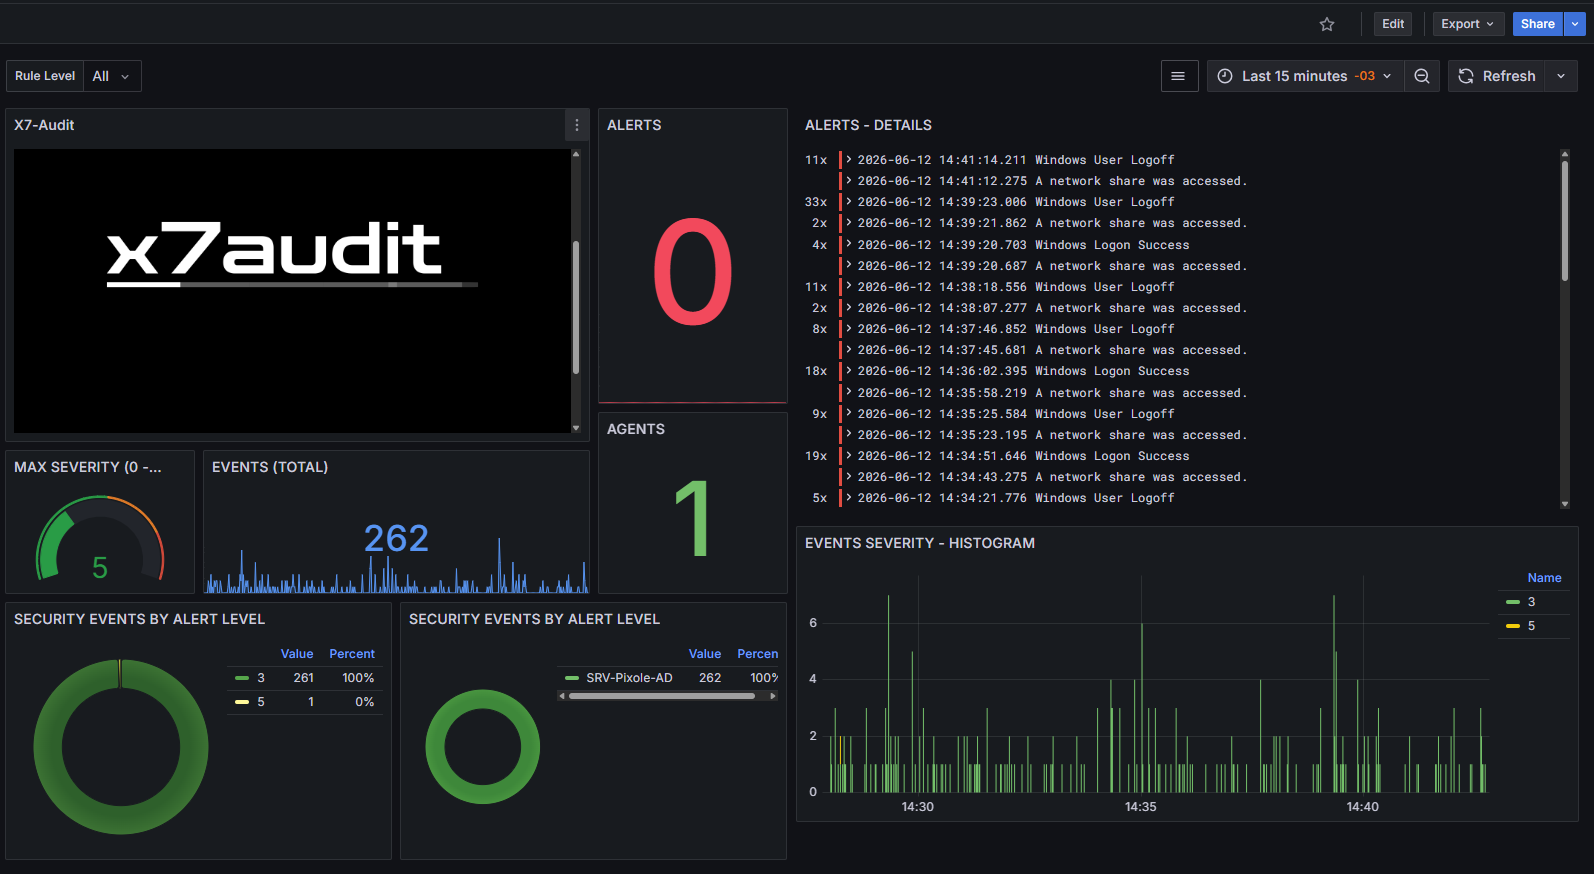Image resolution: width=1594 pixels, height=874 pixels.
Task: Refresh the dashboard
Action: tap(1497, 76)
